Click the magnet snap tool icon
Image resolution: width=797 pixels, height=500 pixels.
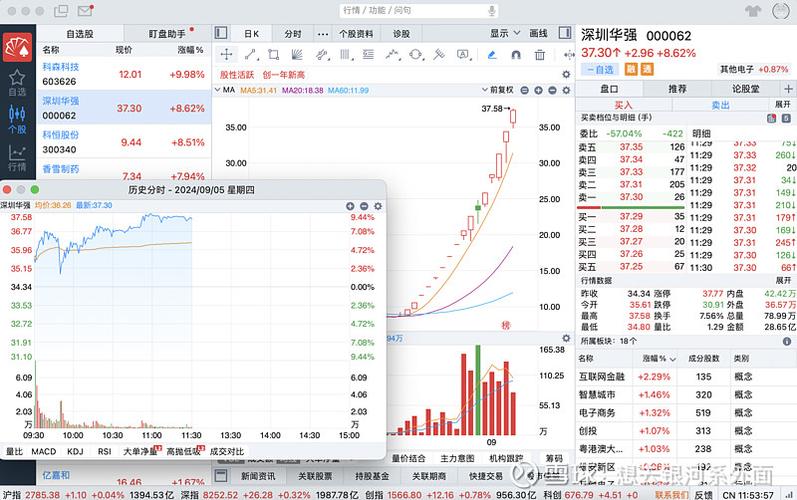(x=516, y=55)
